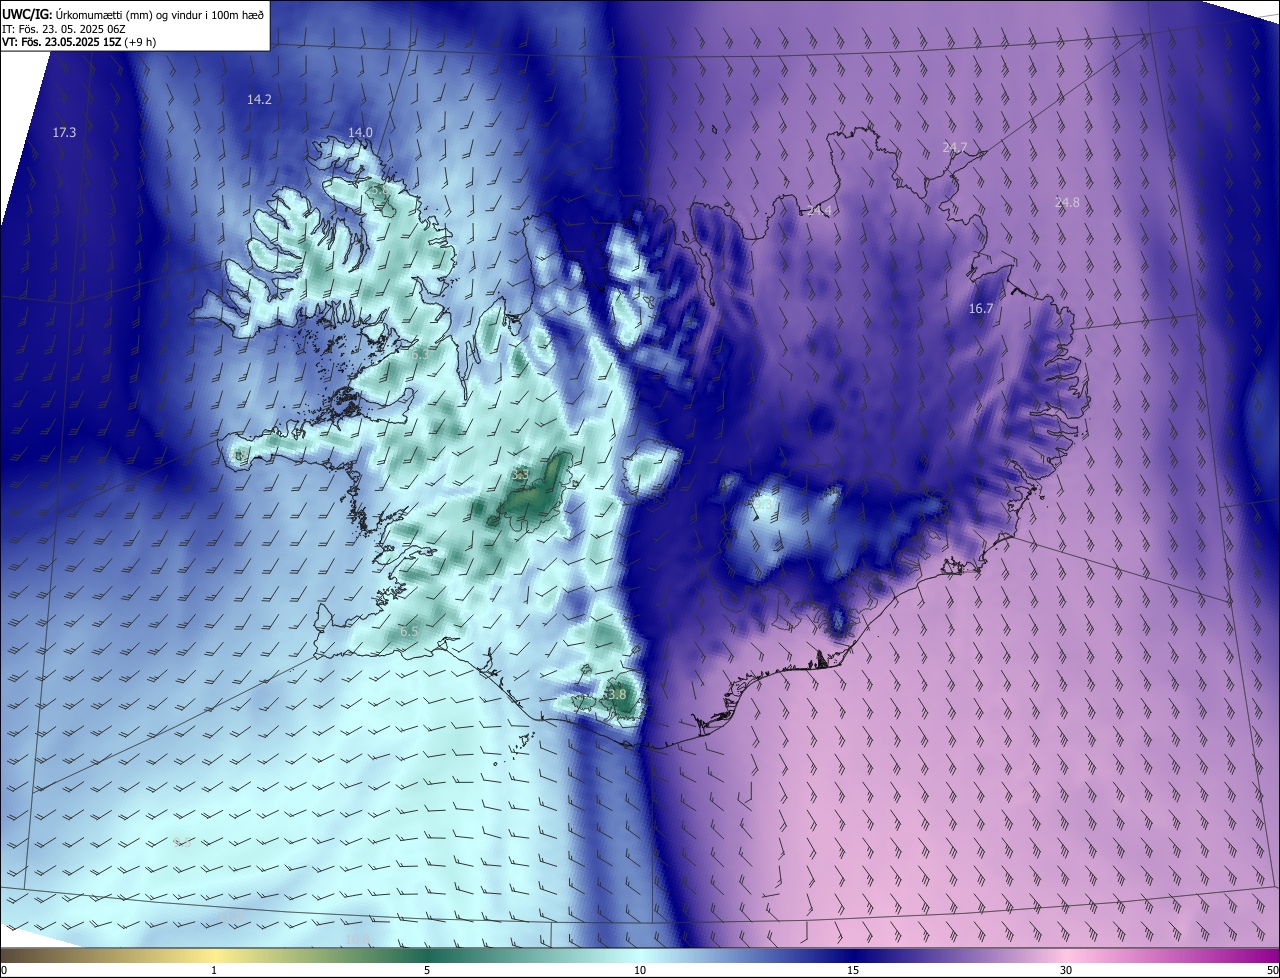Click the color scale tick labeled 0
The height and width of the screenshot is (978, 1280).
[4, 970]
